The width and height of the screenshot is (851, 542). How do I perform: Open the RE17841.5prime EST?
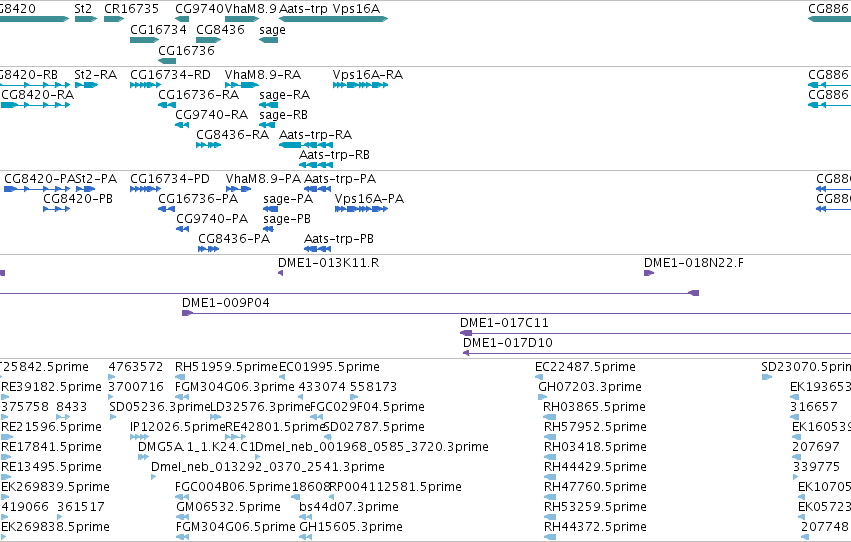6,457
